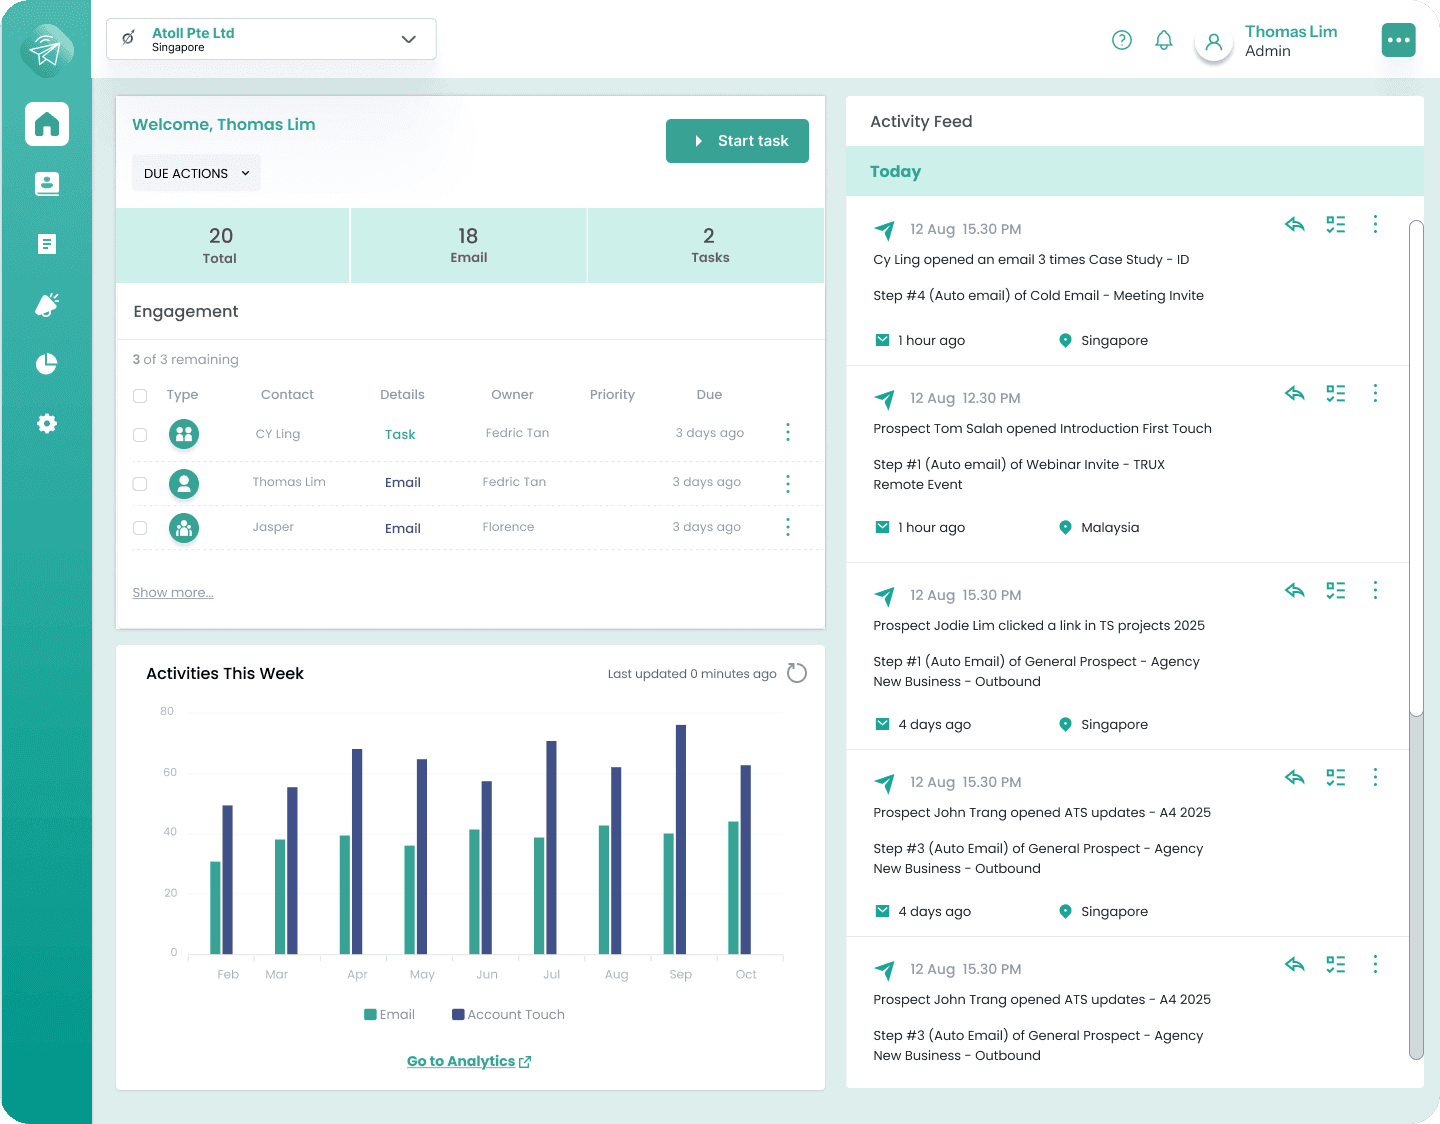Open row menu for CY Ling engagement
Screen dimensions: 1440x1124
point(788,432)
